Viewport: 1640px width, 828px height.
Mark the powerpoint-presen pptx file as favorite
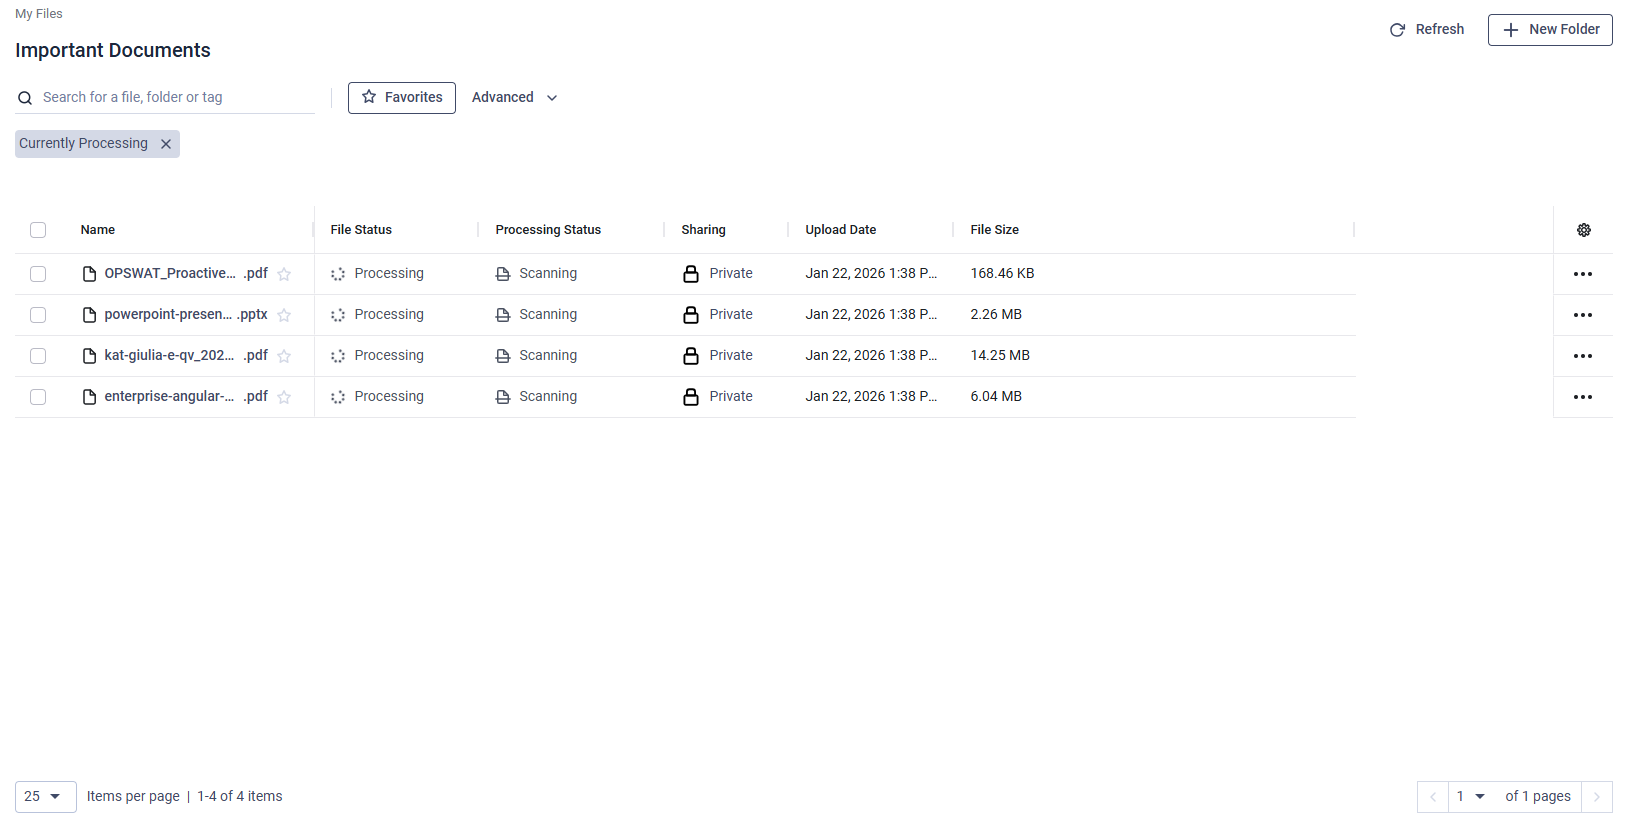click(x=284, y=315)
